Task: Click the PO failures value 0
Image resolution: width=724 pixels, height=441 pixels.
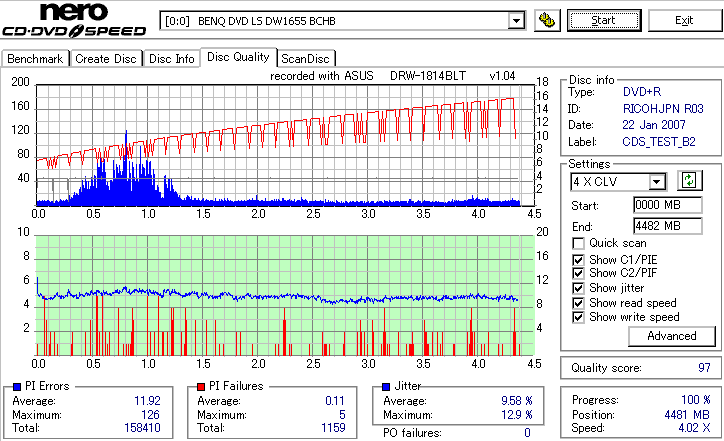Action: click(527, 433)
